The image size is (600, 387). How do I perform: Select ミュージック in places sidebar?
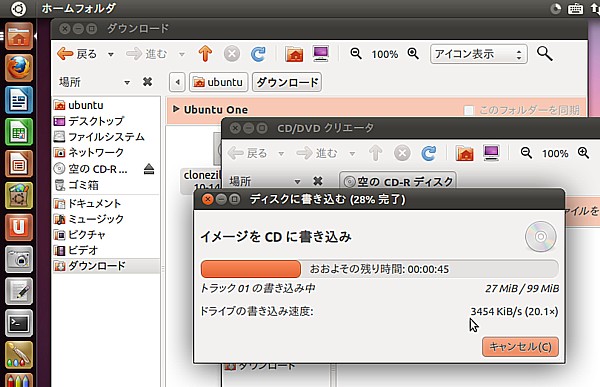click(106, 219)
